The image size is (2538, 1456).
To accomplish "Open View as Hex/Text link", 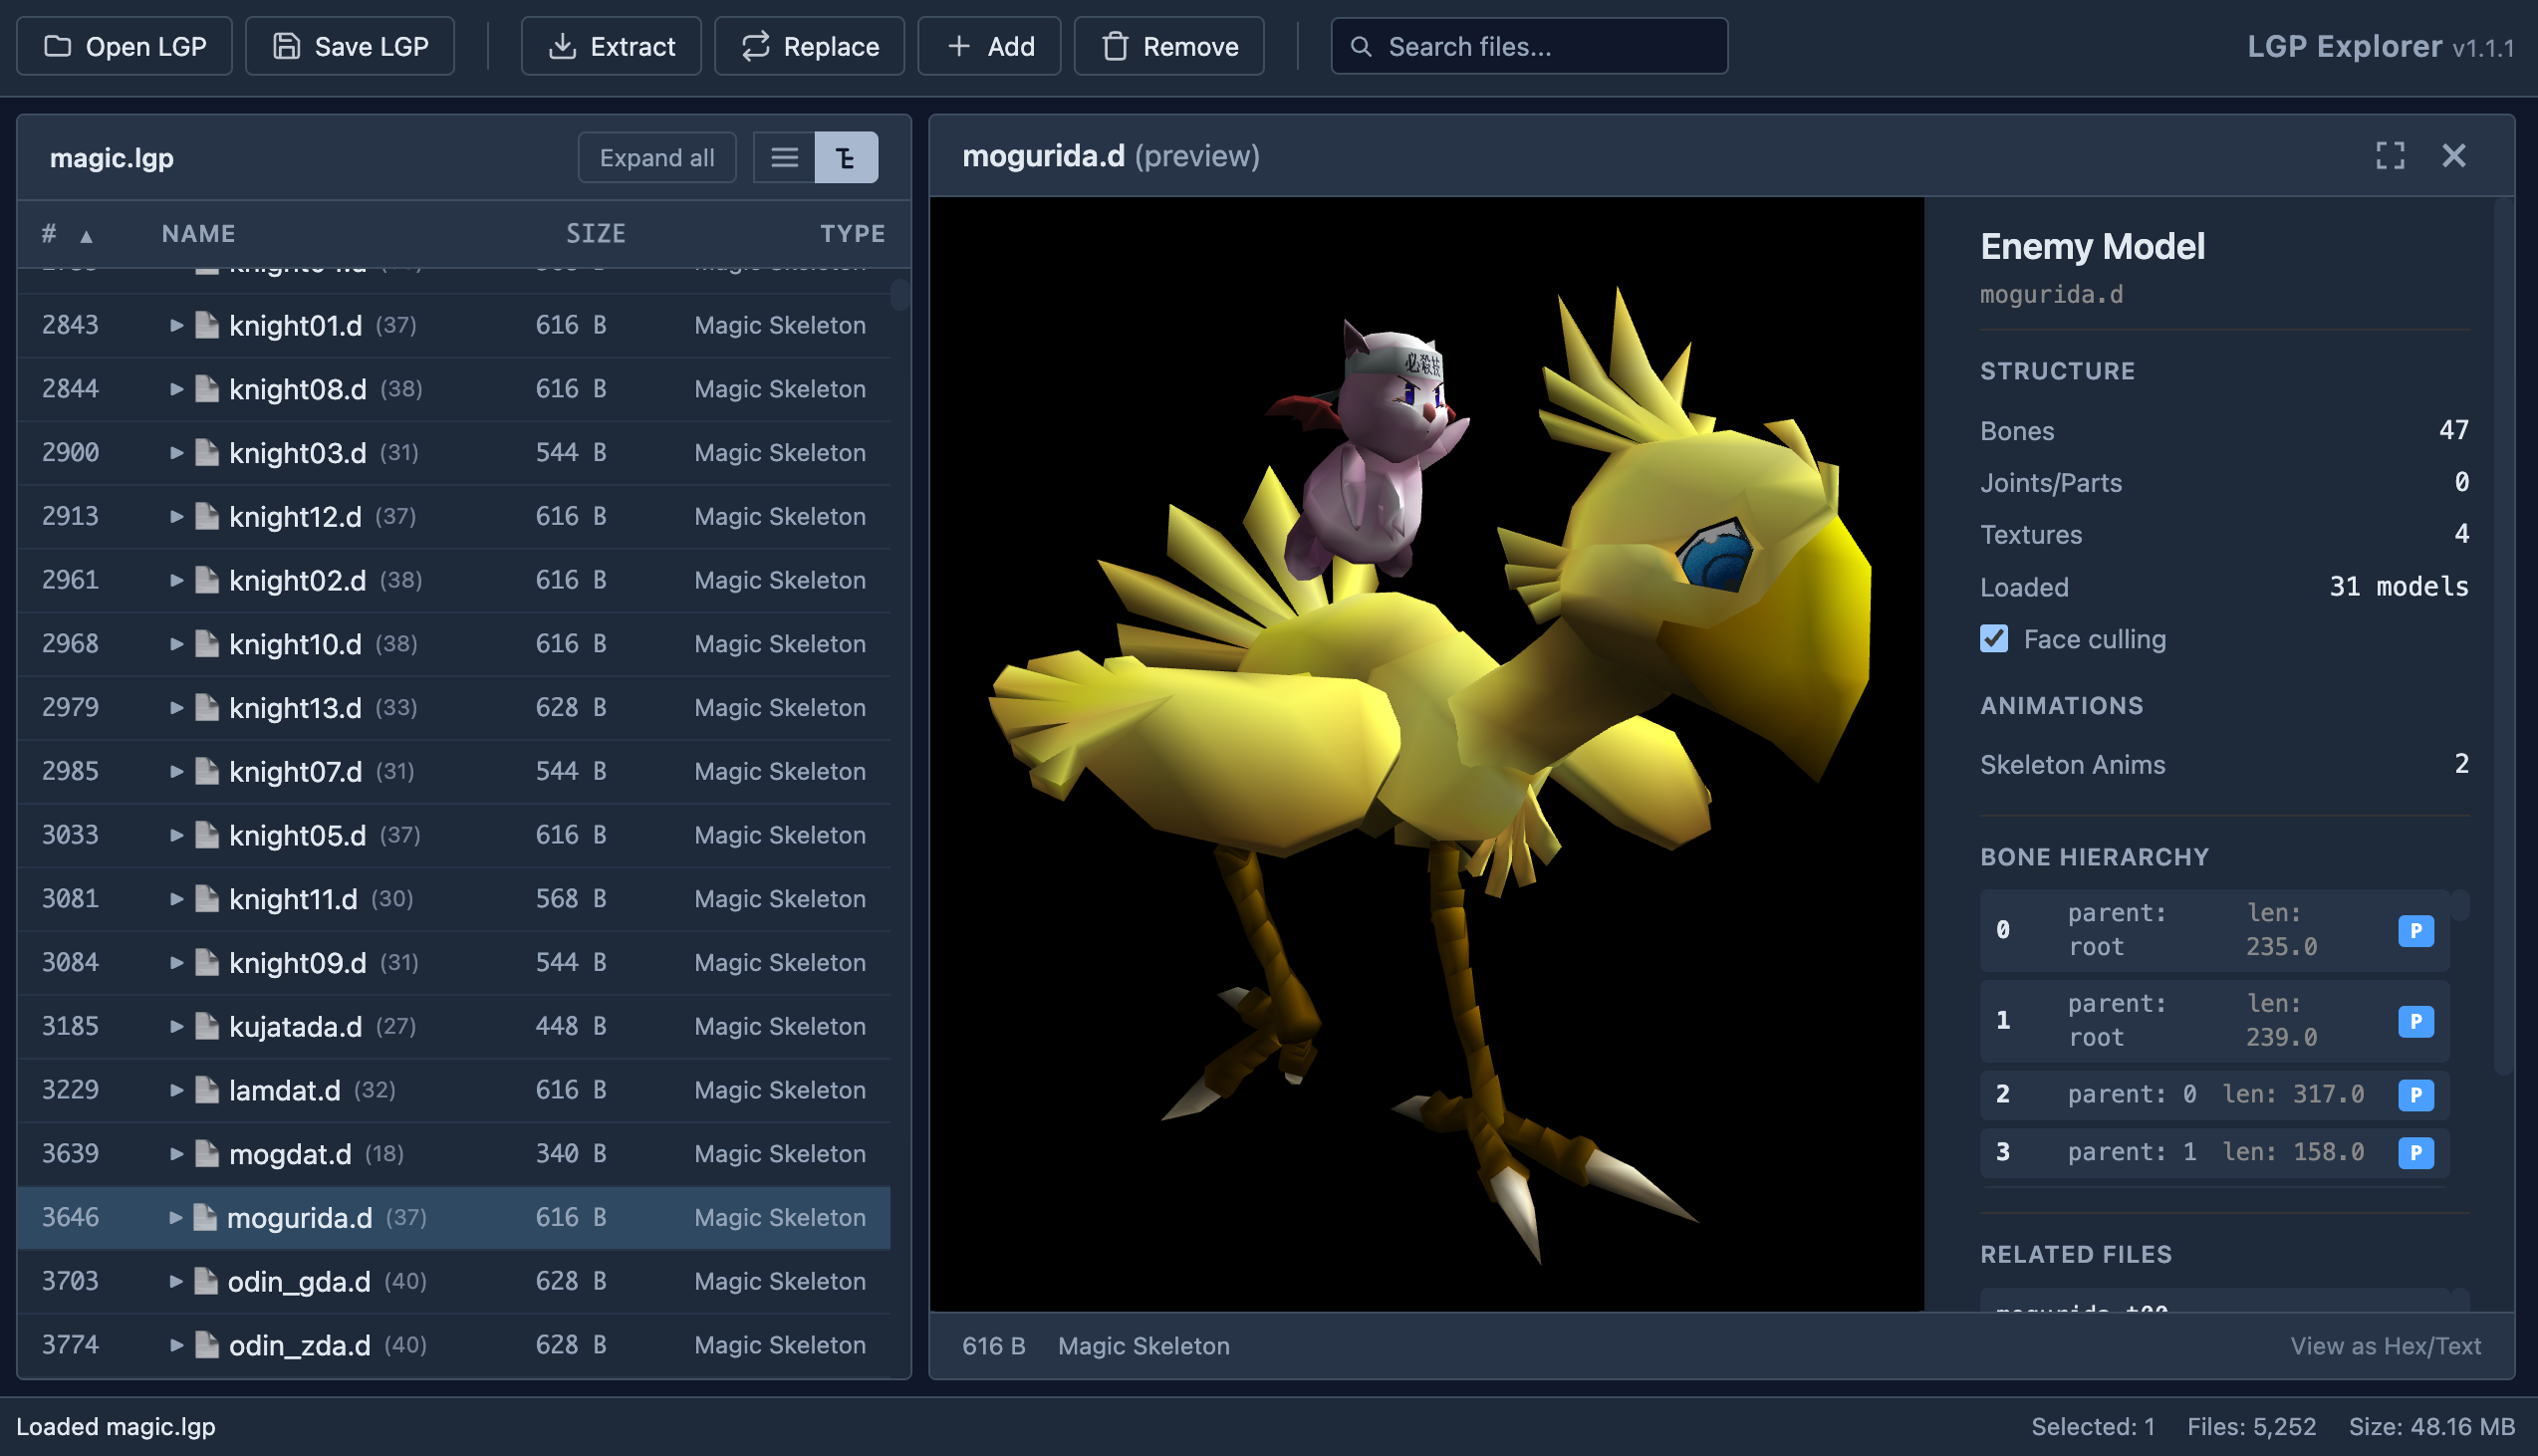I will (x=2385, y=1346).
